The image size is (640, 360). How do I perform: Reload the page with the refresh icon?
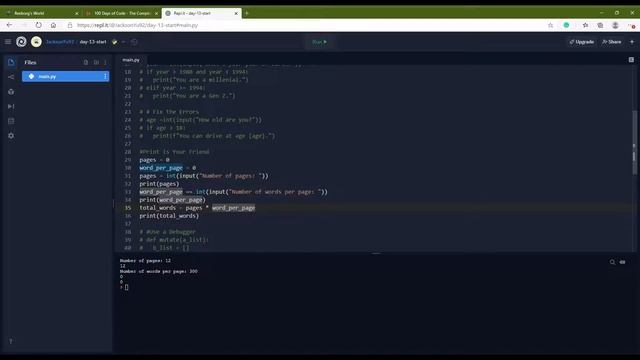[x=38, y=25]
